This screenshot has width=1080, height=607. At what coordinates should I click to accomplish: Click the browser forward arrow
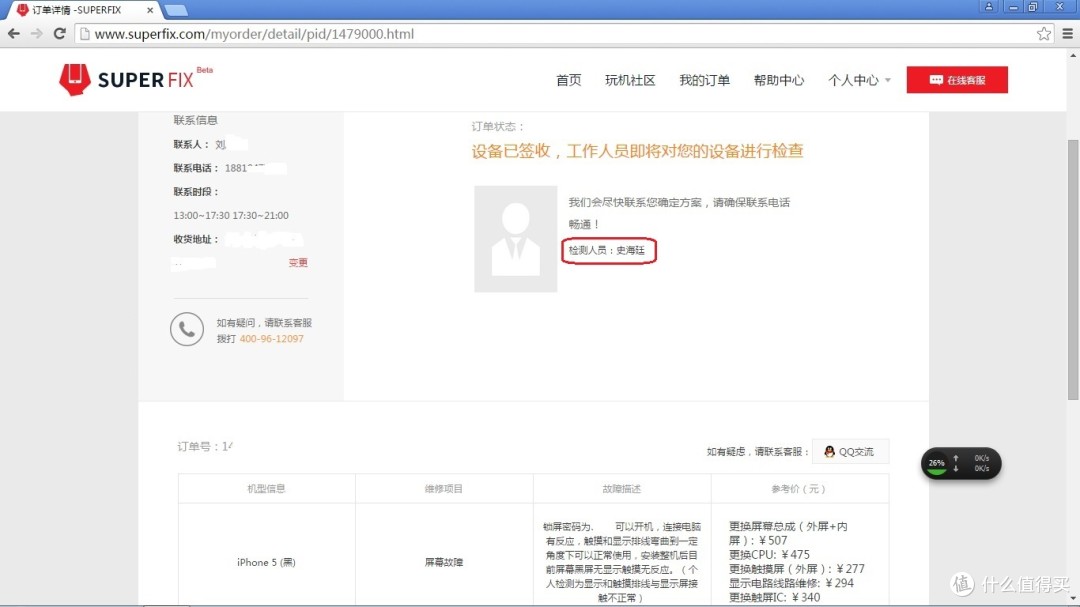coord(37,33)
